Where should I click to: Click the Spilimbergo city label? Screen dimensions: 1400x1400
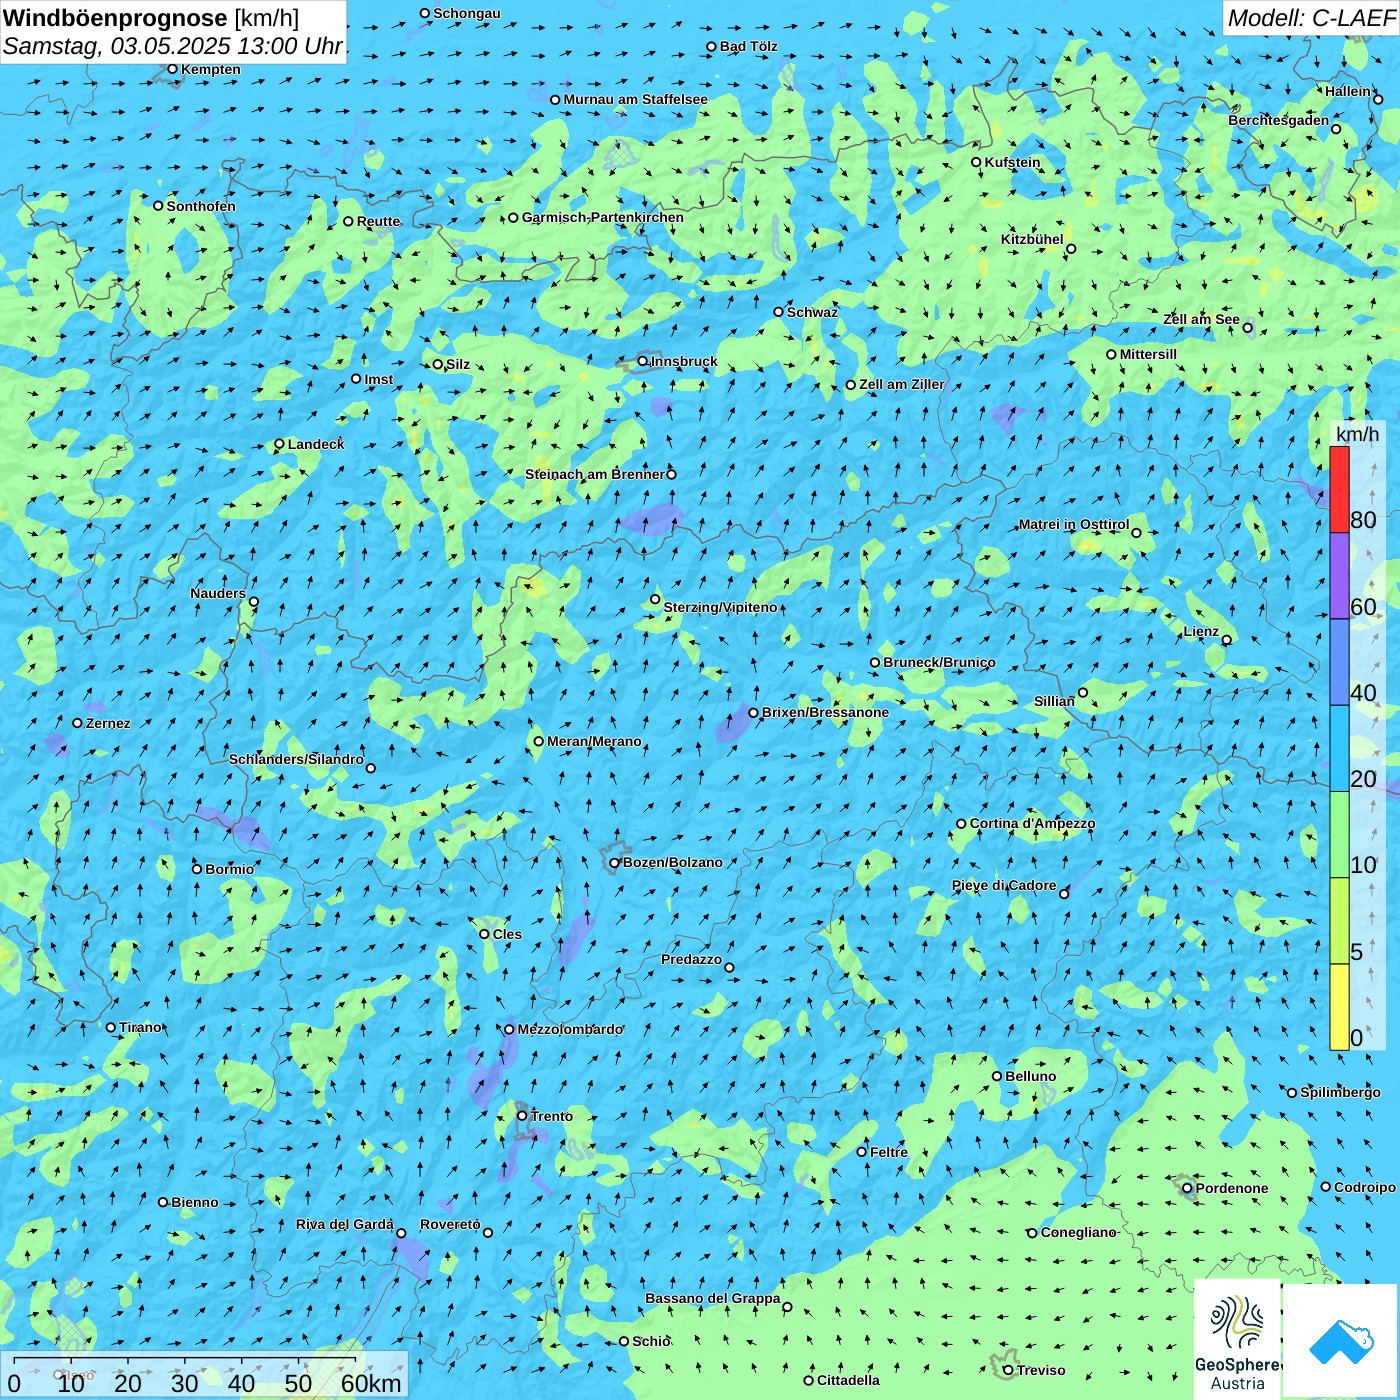pos(1340,1092)
